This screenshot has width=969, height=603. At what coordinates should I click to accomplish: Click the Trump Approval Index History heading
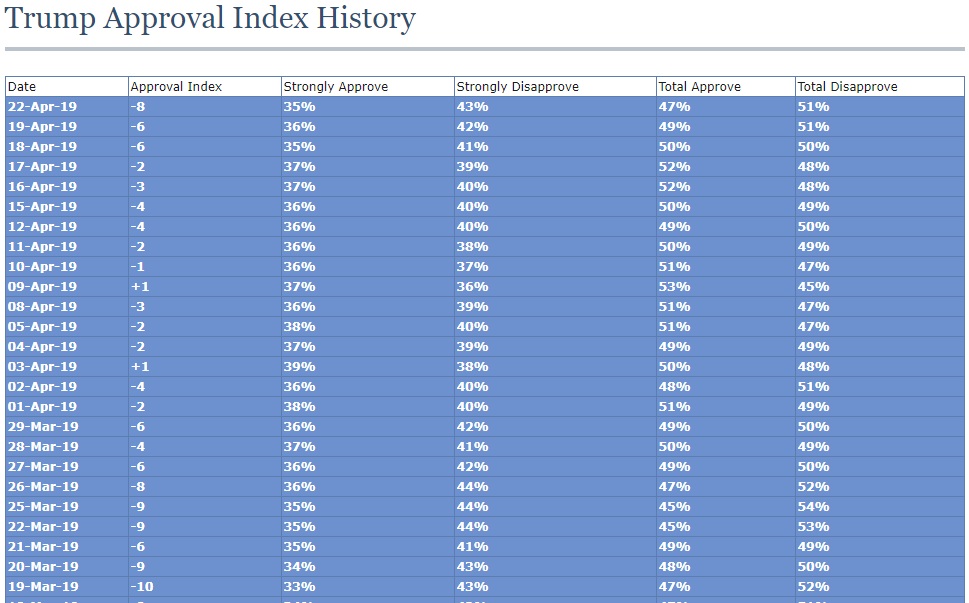point(210,18)
